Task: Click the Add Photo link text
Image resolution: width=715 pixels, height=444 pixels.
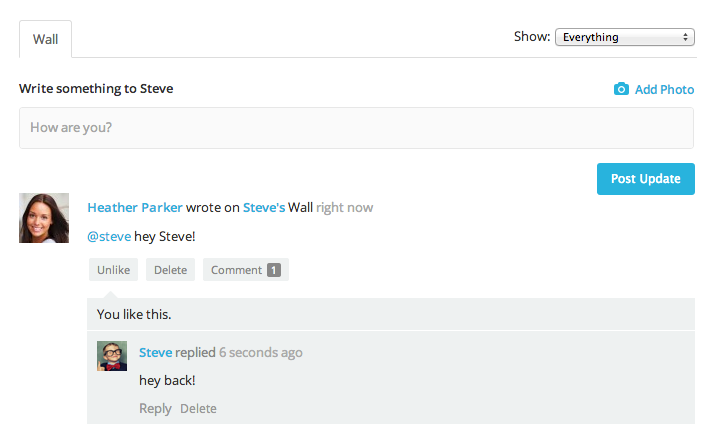Action: (664, 89)
